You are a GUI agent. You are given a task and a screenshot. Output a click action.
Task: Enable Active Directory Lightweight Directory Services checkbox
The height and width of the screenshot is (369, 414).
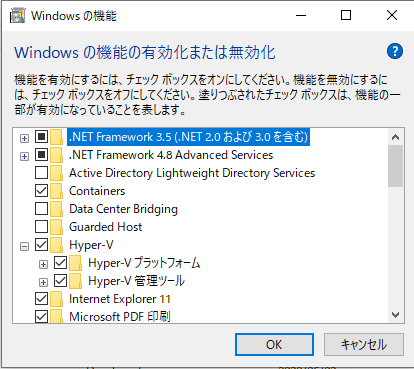coord(41,173)
